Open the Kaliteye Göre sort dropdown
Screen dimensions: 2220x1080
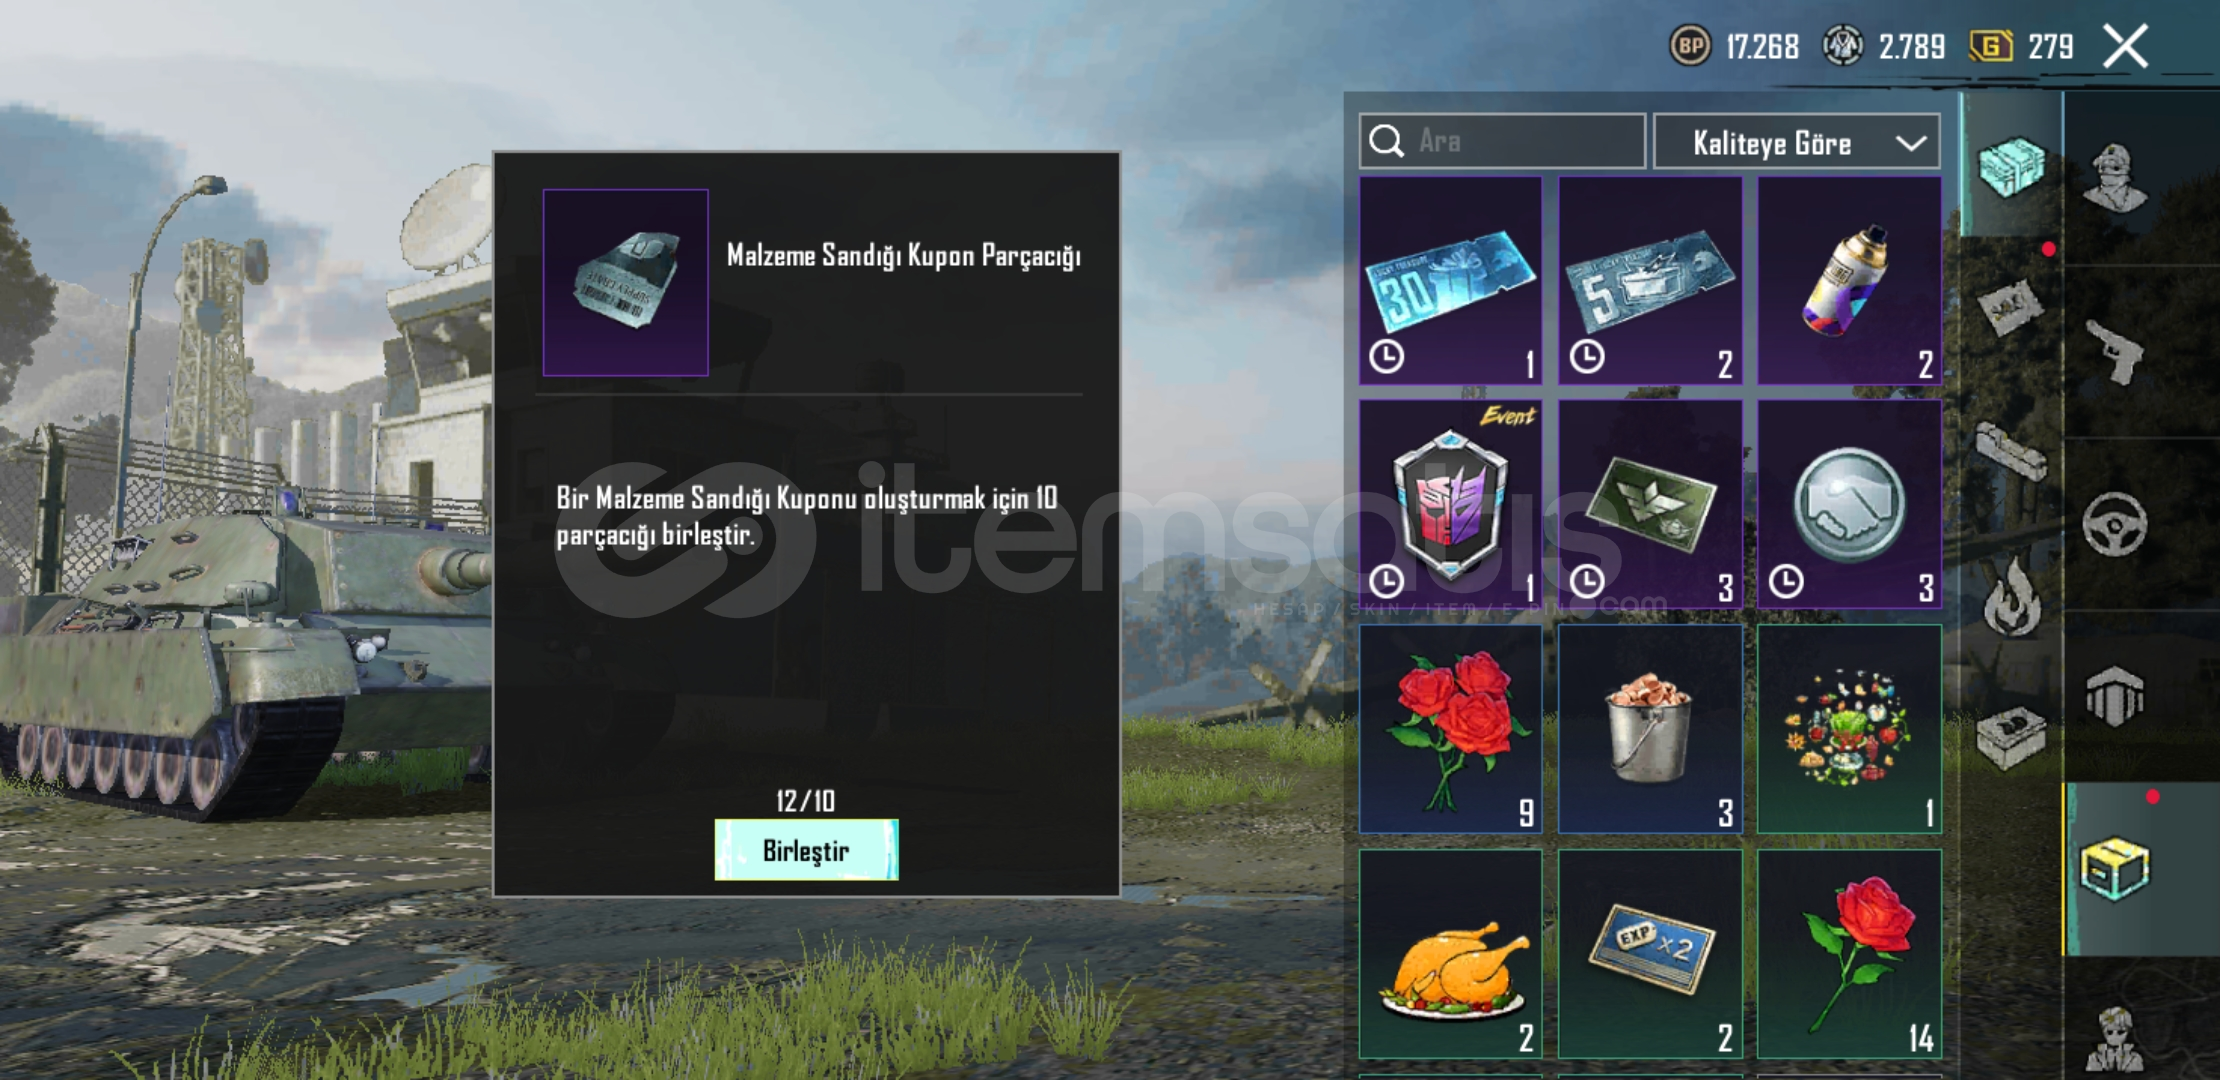1796,142
